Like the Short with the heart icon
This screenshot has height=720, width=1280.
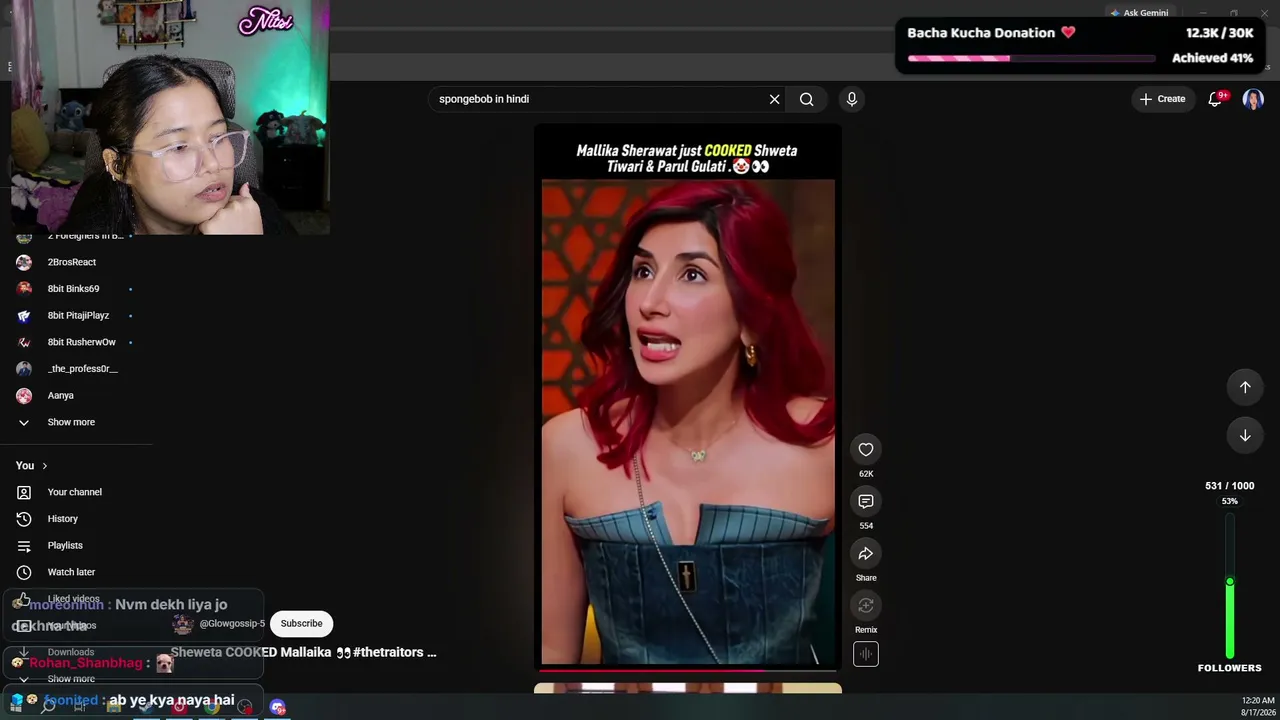point(866,450)
